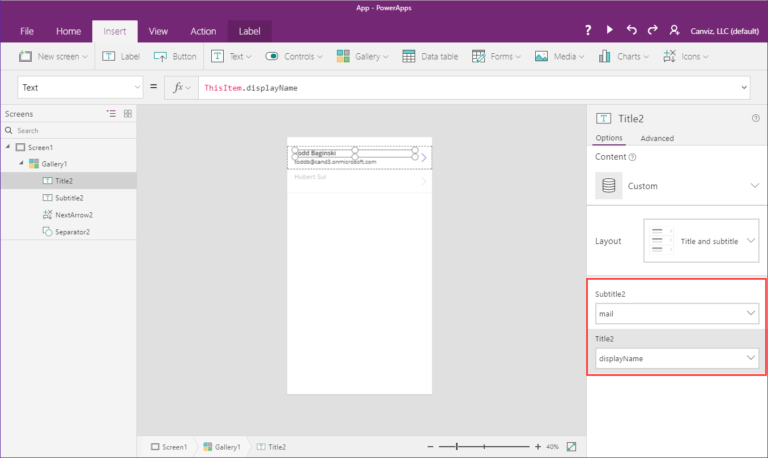The width and height of the screenshot is (768, 458).
Task: Preview the app with play button
Action: pyautogui.click(x=609, y=30)
